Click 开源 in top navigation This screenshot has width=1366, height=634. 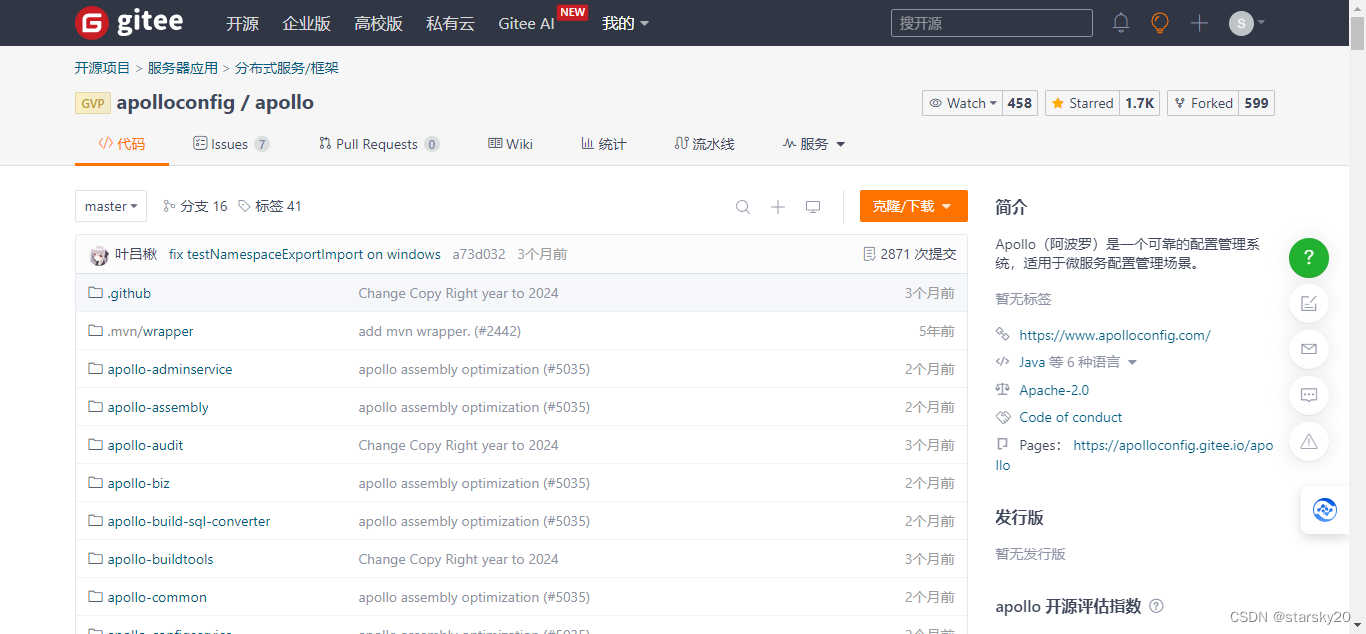pyautogui.click(x=242, y=23)
